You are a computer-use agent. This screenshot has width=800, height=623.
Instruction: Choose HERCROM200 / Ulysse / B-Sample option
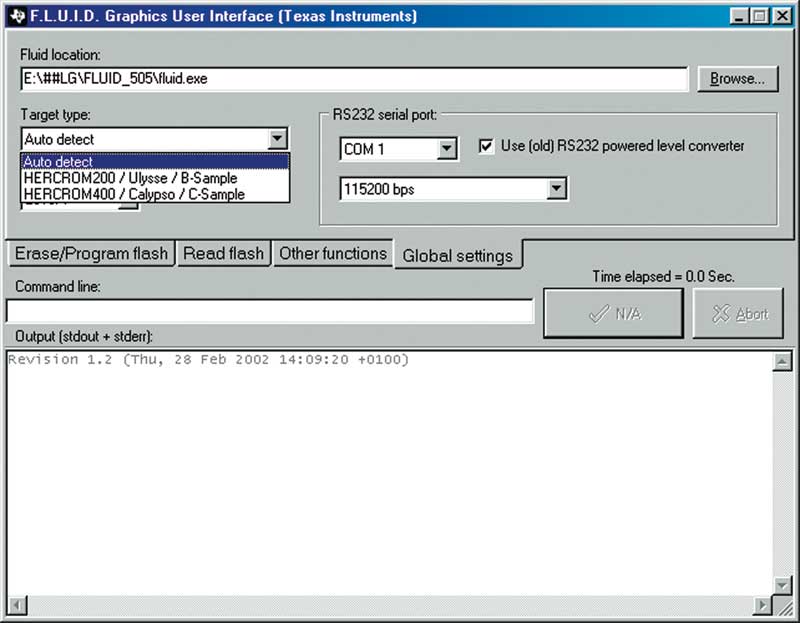tap(155, 178)
